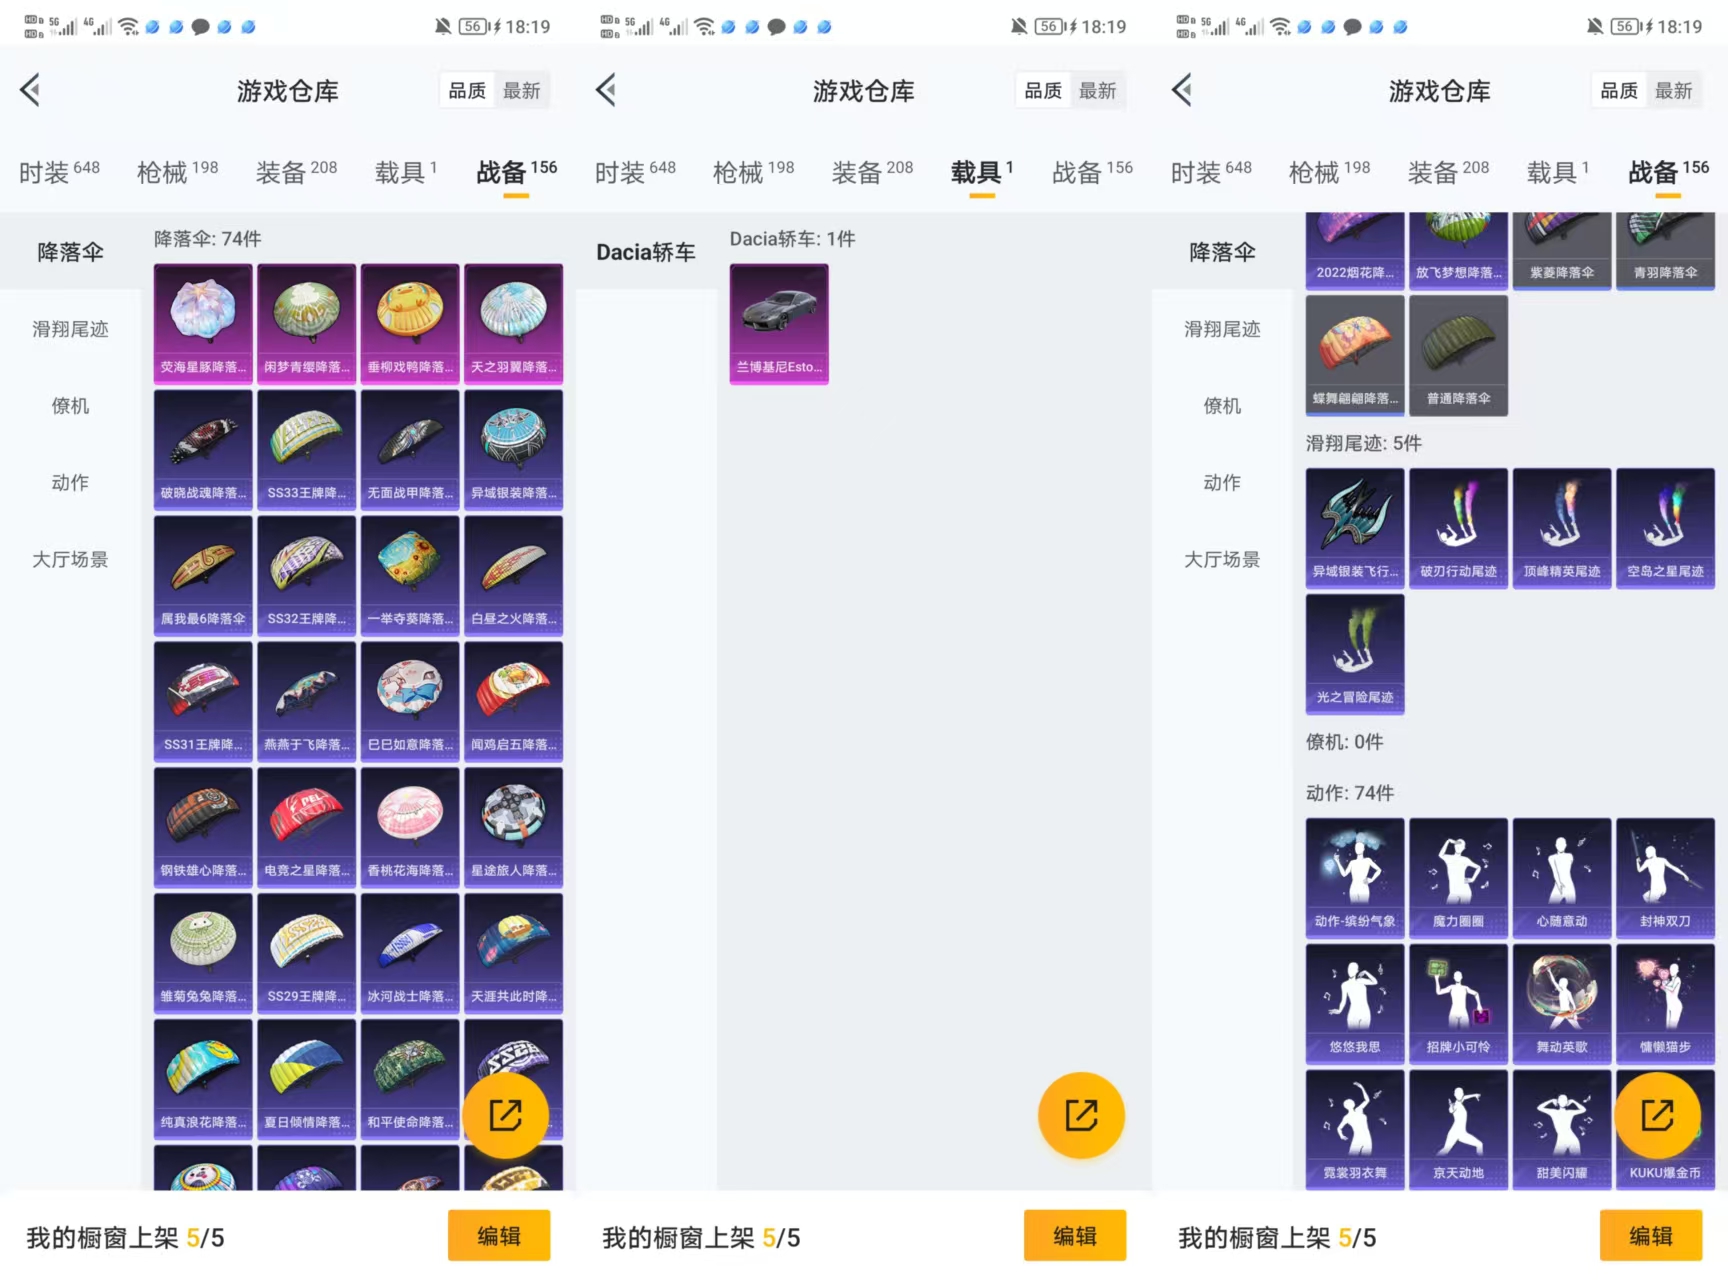Viewport: 1728px width, 1280px height.
Task: Open the 垂柳戏鸭 duck parachute item
Action: click(x=410, y=324)
